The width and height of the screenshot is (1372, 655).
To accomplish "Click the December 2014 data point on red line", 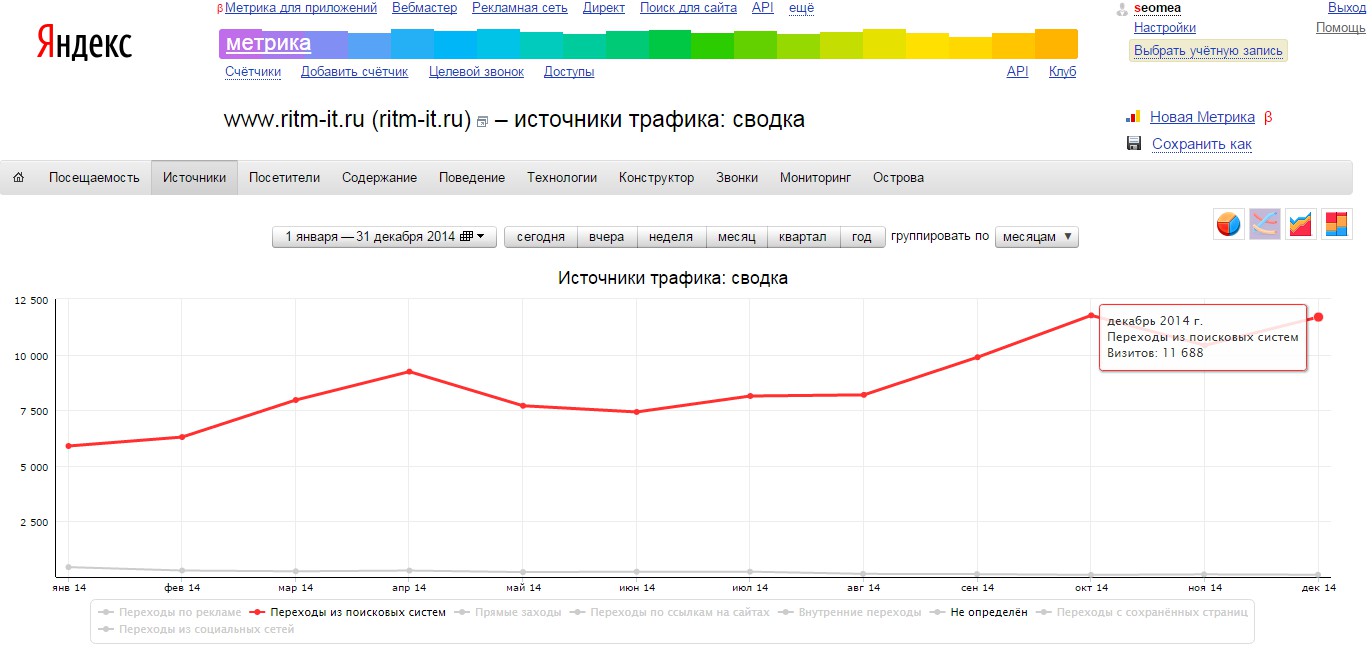I will pos(1319,317).
